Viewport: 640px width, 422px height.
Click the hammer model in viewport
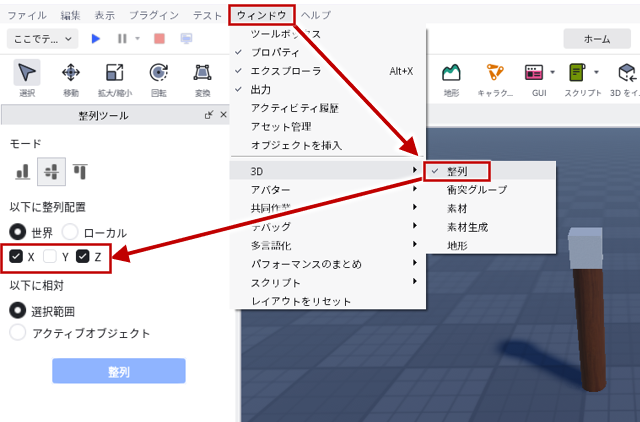click(x=589, y=310)
